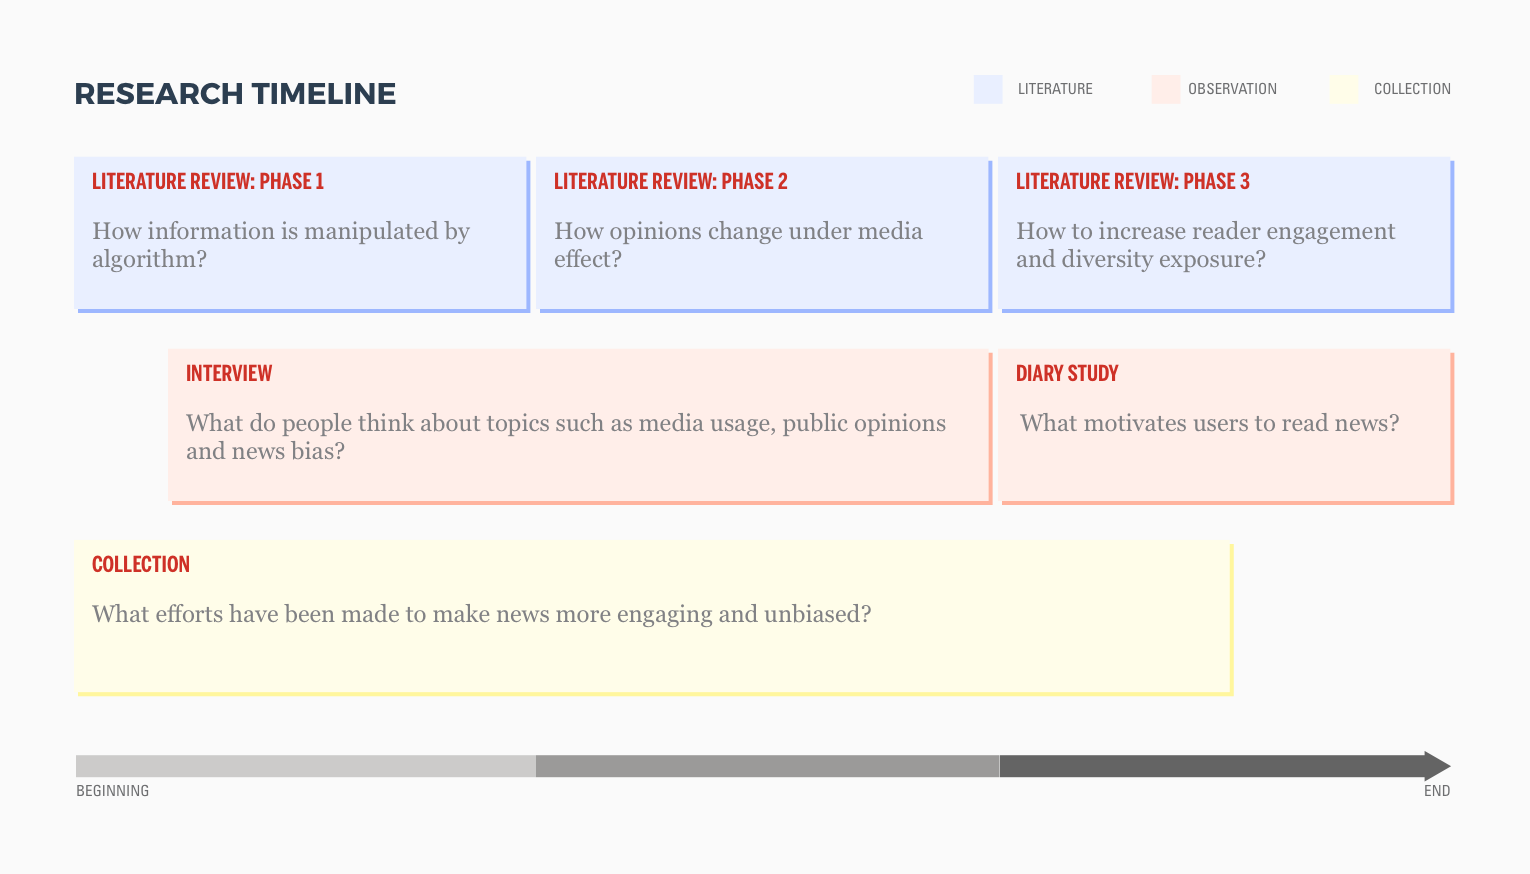The height and width of the screenshot is (874, 1530).
Task: Click the yellow Collection card heading
Action: [141, 564]
